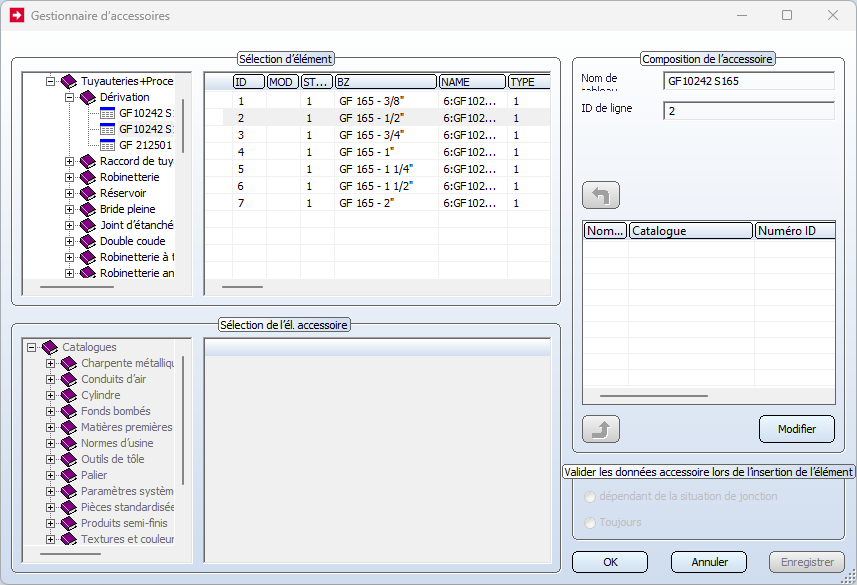Click the horizontal scrollbar under composition table
This screenshot has height=585, width=857.
click(x=653, y=396)
